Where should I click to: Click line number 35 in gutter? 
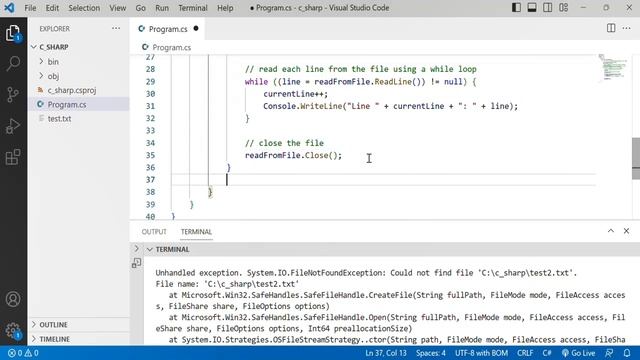coord(150,155)
